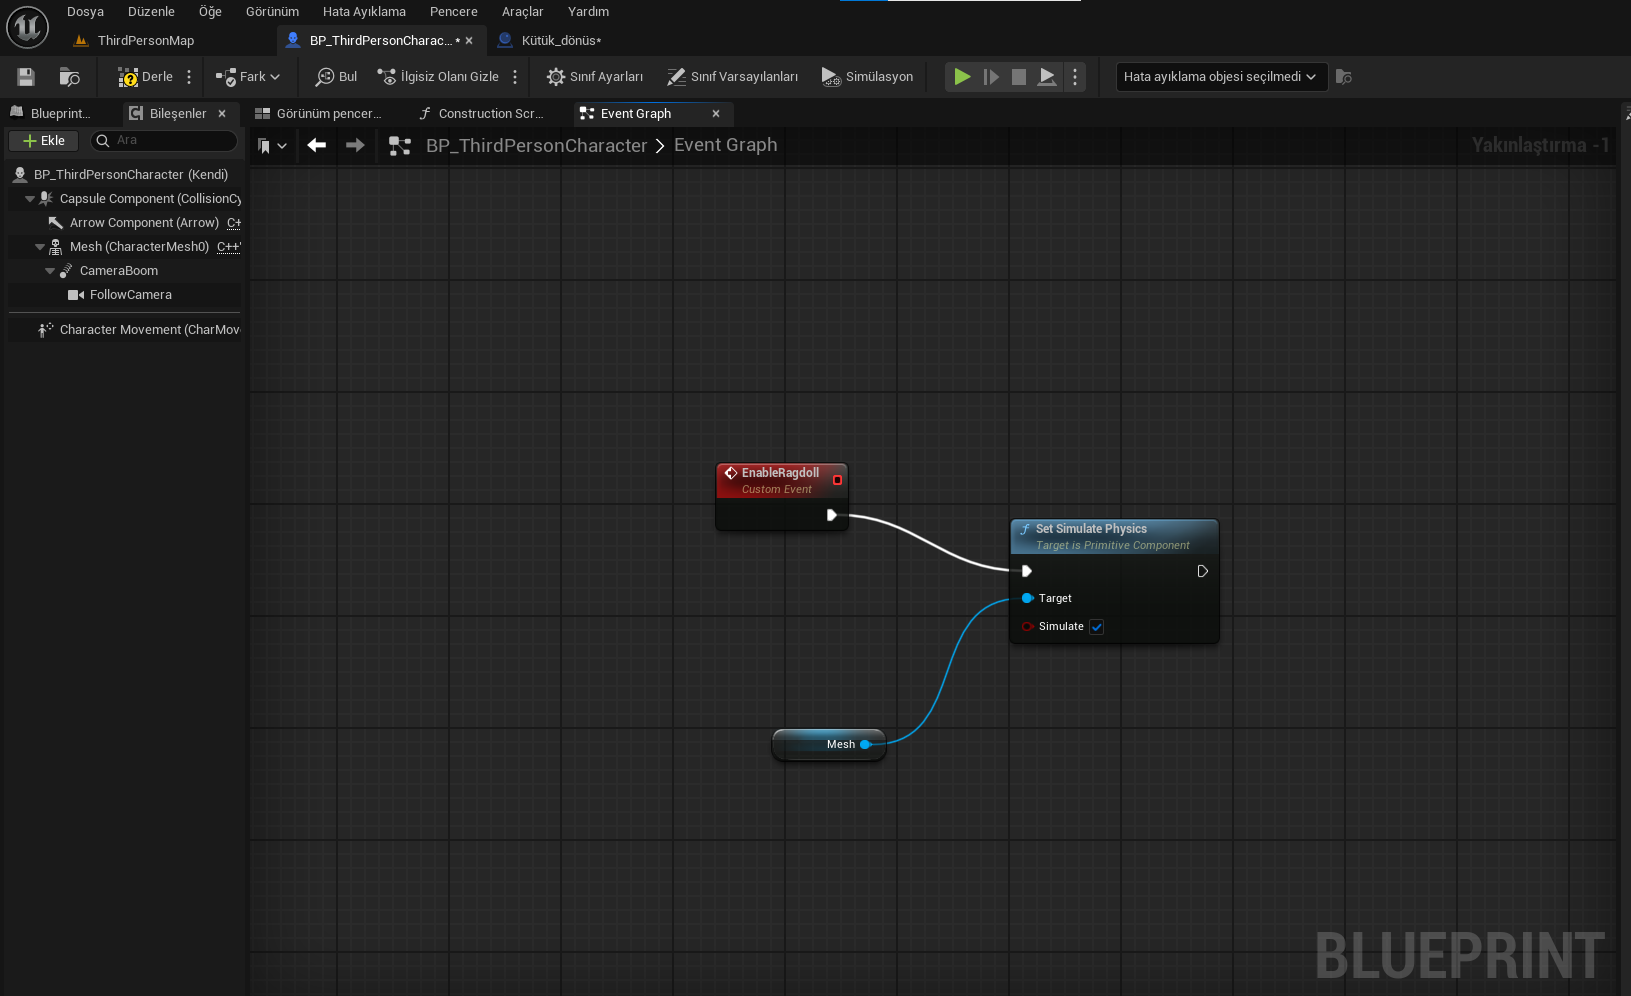
Task: Open compile options next to Derle
Action: tap(189, 77)
